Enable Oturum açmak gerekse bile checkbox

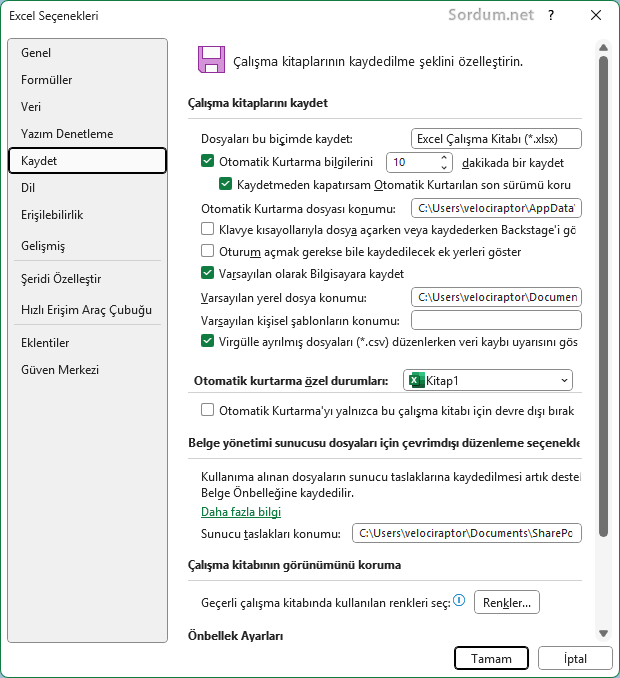tap(208, 251)
